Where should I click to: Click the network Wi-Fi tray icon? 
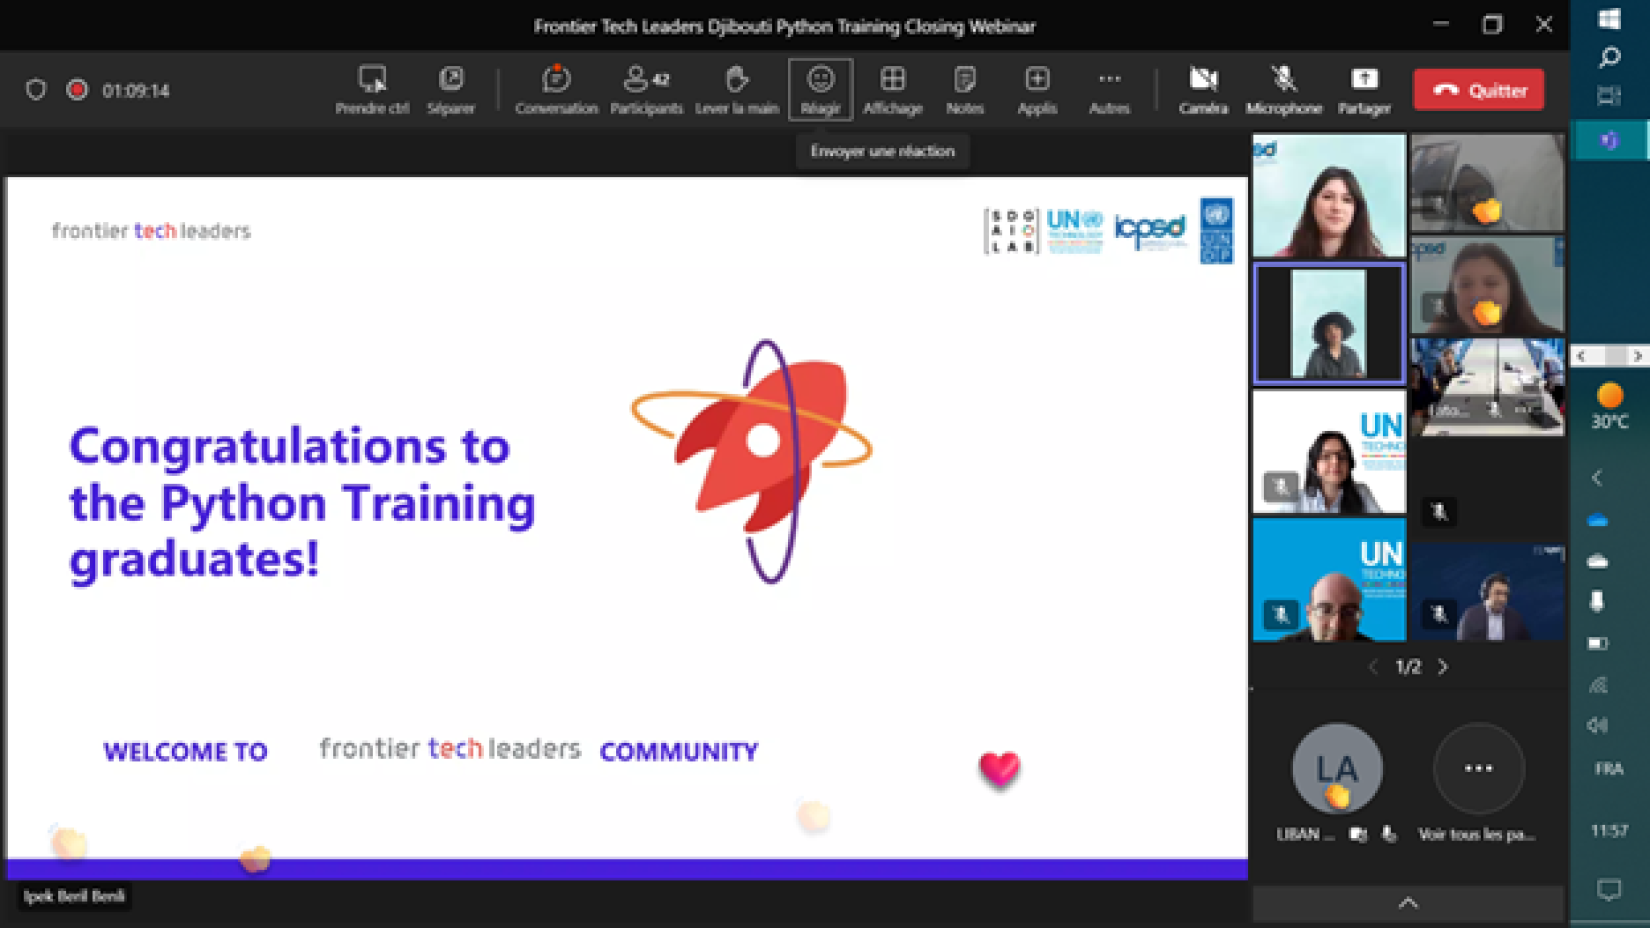tap(1598, 685)
